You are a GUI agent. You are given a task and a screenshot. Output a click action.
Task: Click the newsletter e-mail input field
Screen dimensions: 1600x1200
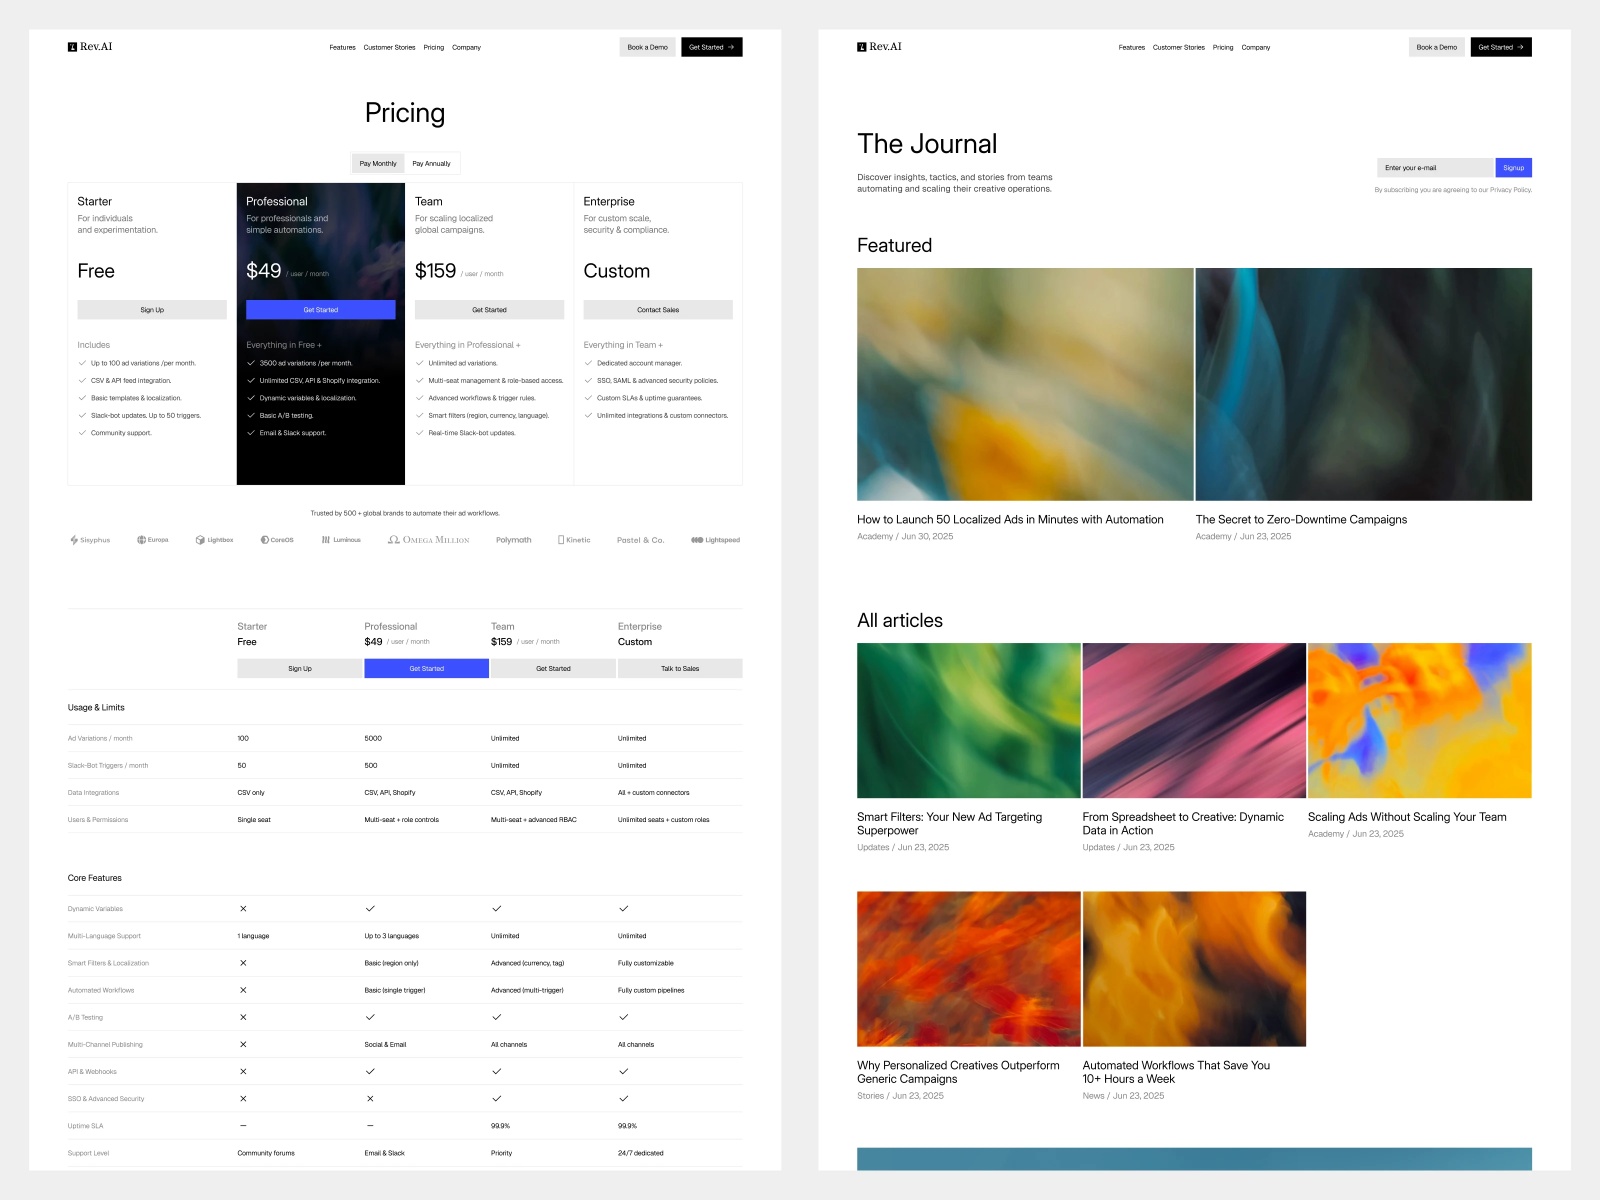tap(1433, 167)
